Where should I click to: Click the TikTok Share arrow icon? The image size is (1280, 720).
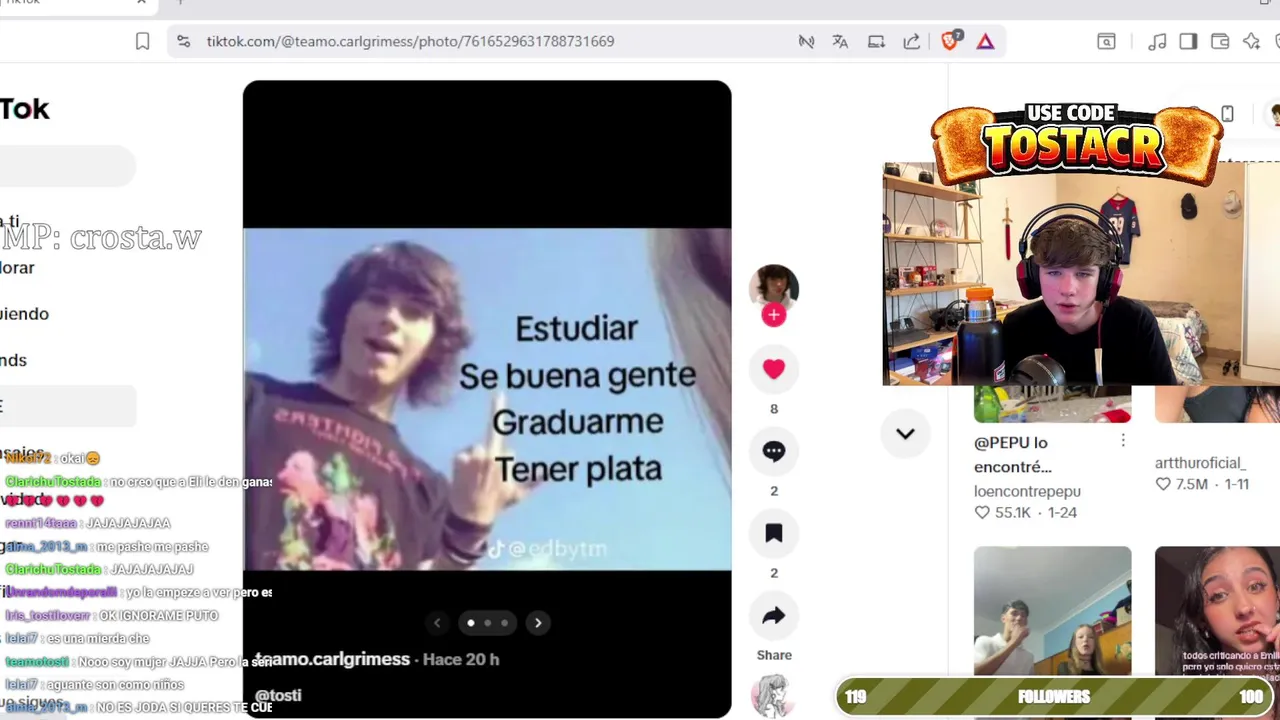click(x=774, y=615)
